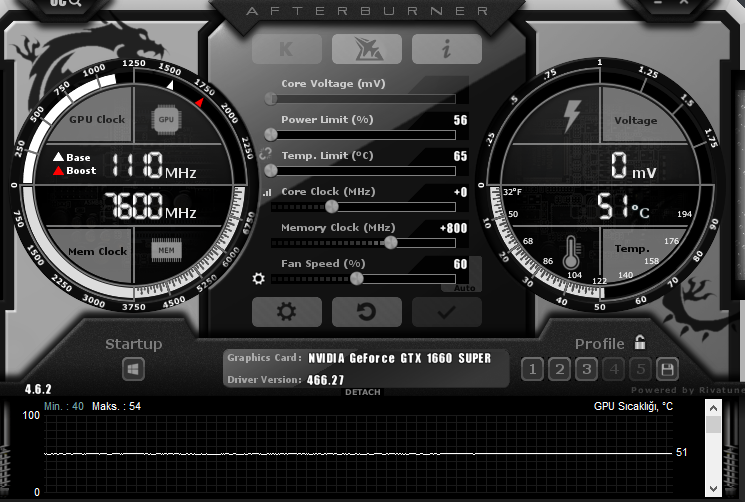Open the information i button

tap(447, 48)
